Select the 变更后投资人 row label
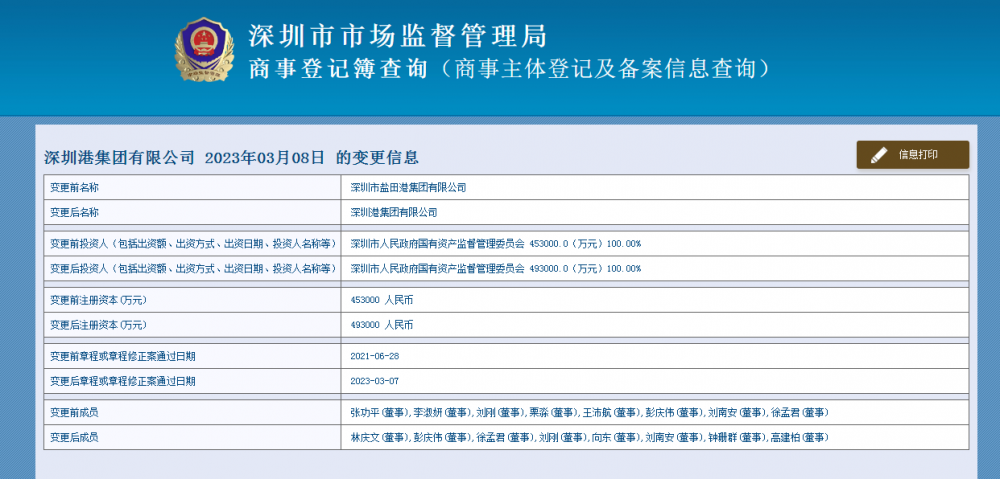Viewport: 1000px width, 479px height. [193, 269]
